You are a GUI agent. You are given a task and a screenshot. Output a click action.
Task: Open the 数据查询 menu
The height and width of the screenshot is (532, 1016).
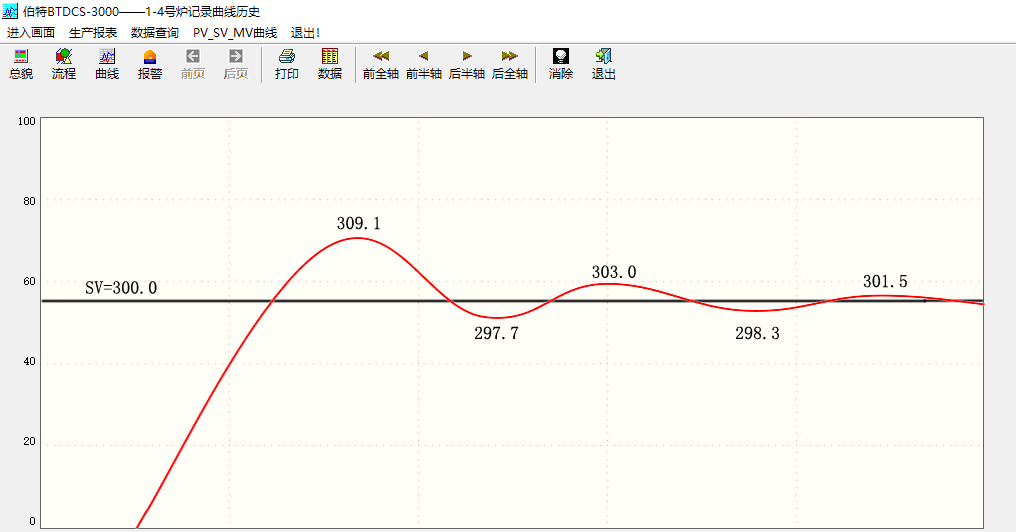click(x=155, y=33)
